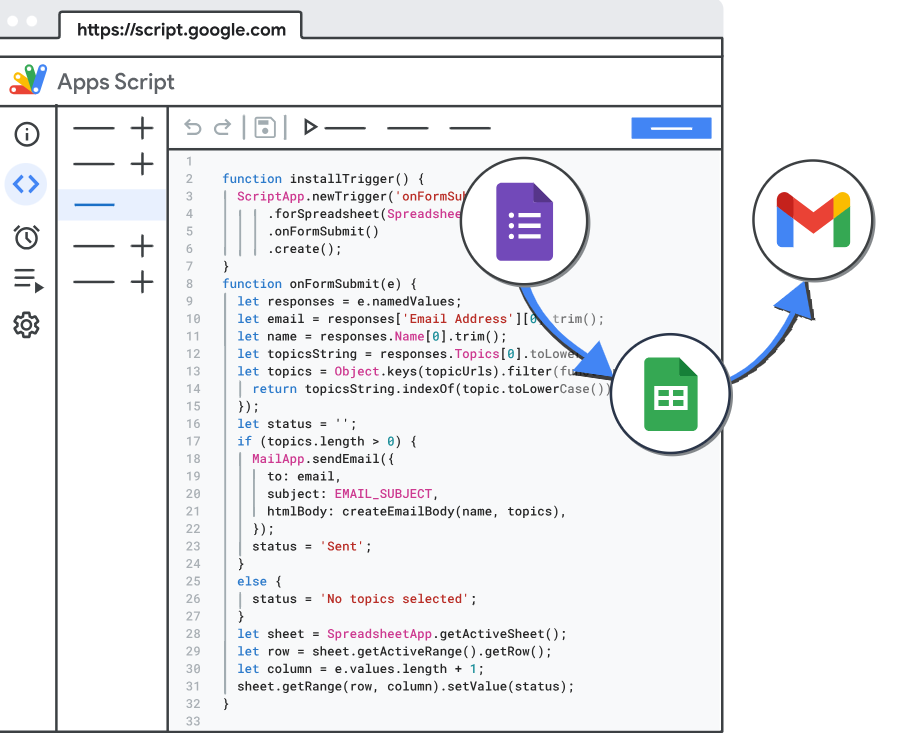The height and width of the screenshot is (744, 905).
Task: Click the Undo arrow in editor toolbar
Action: (193, 127)
